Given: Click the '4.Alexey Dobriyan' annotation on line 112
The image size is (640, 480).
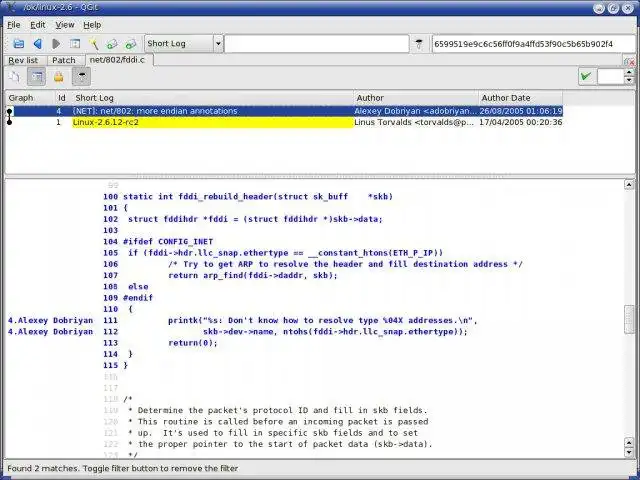Looking at the screenshot, I should pos(51,332).
